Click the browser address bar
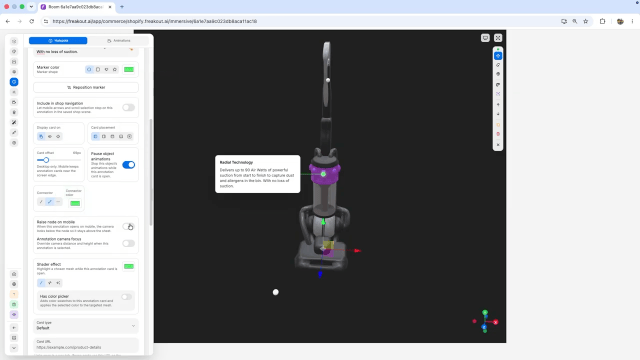640x360 pixels. 302,21
